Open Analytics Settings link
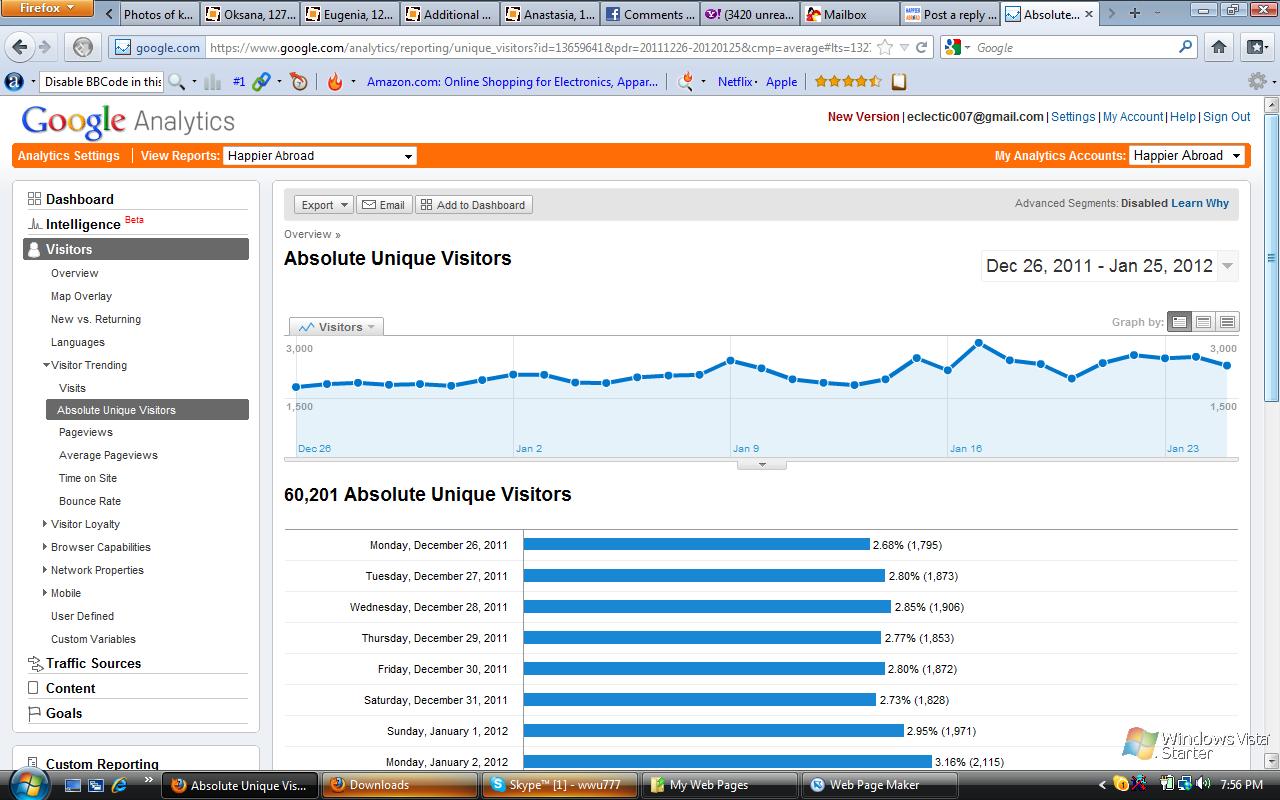Screen dimensions: 1280x800 click(x=68, y=156)
